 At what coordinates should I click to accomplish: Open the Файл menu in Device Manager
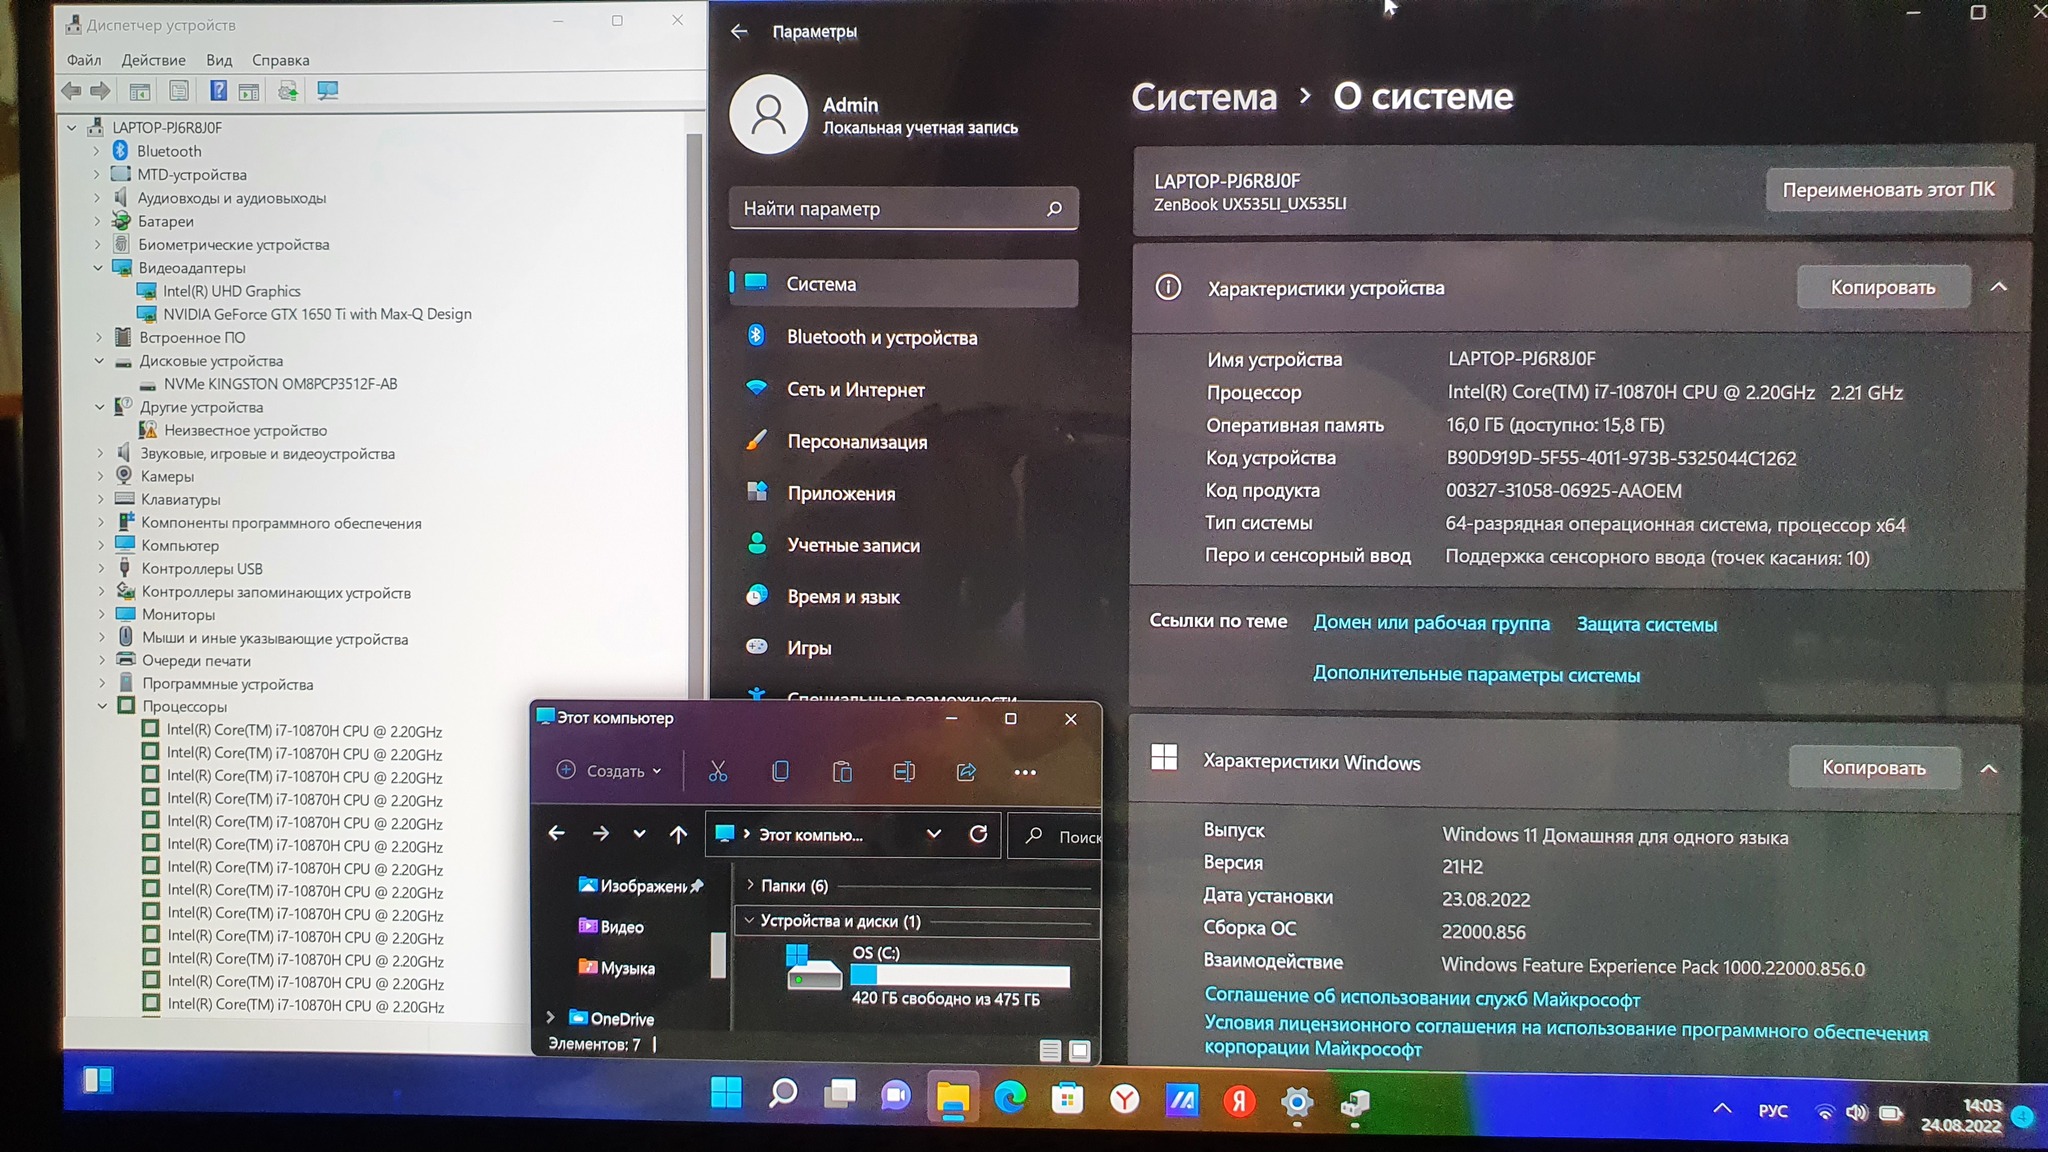[84, 60]
